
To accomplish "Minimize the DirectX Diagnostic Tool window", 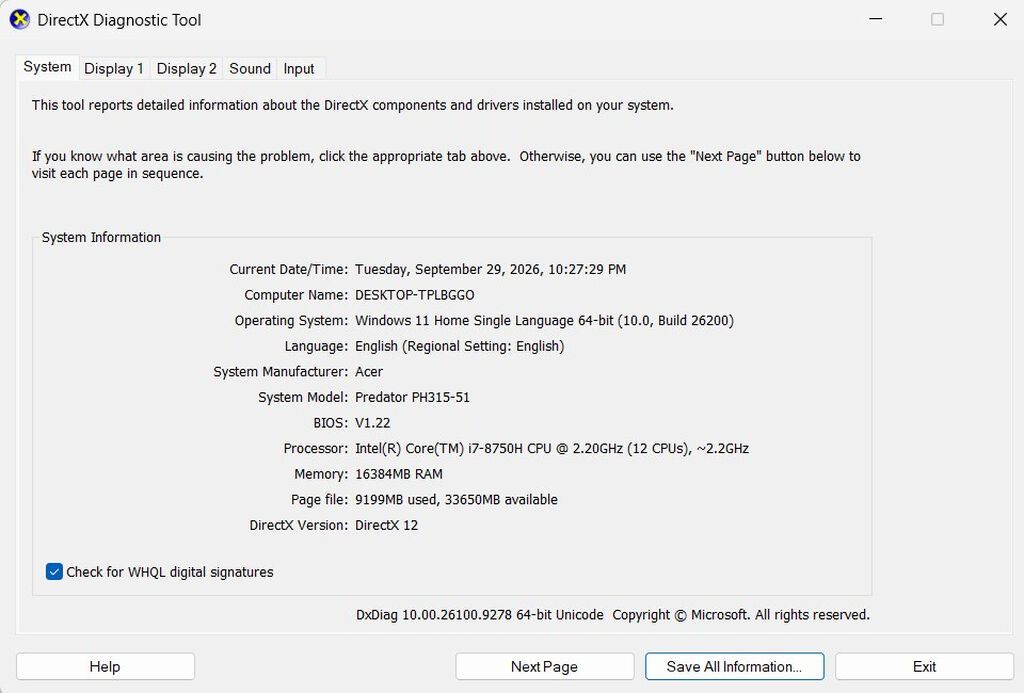I will tap(876, 19).
